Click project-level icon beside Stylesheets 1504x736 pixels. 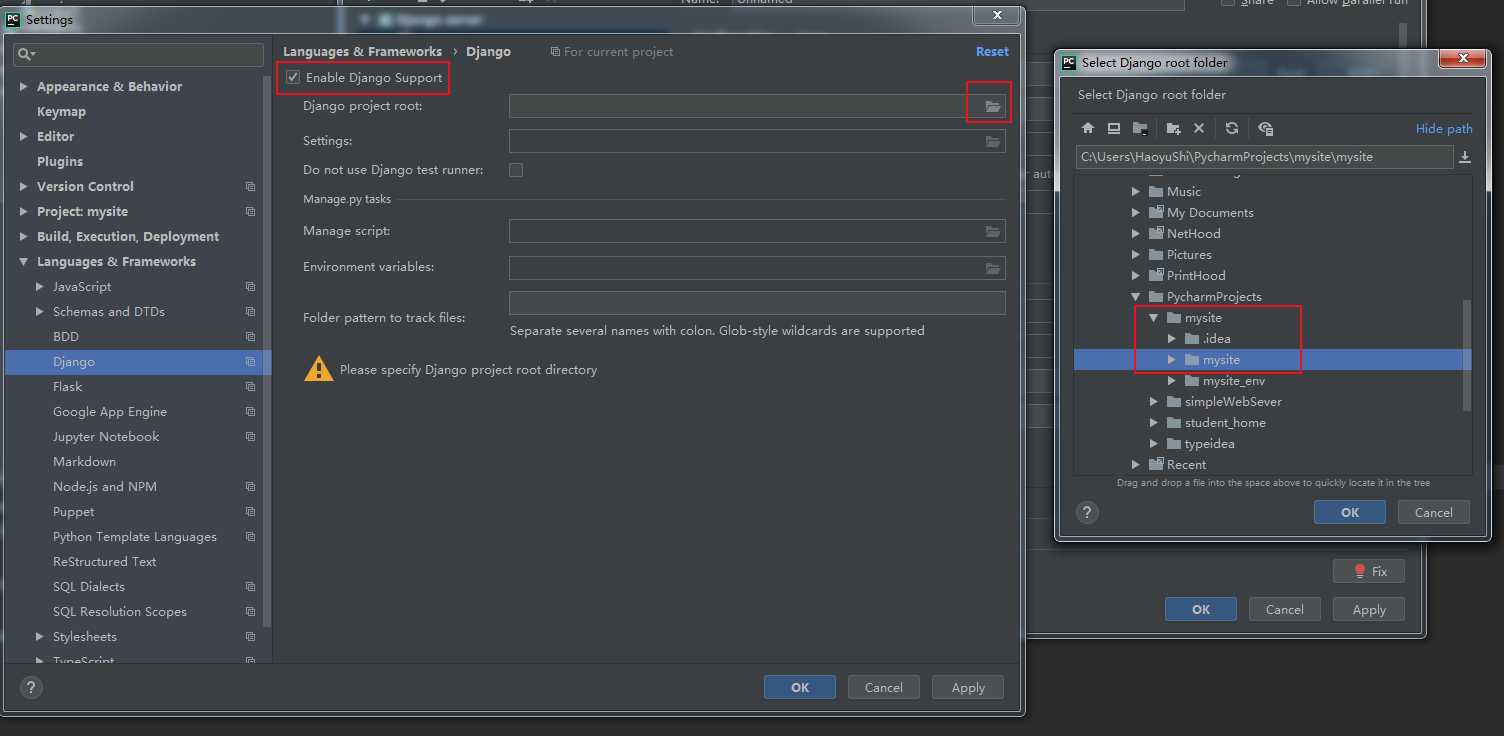pyautogui.click(x=250, y=637)
